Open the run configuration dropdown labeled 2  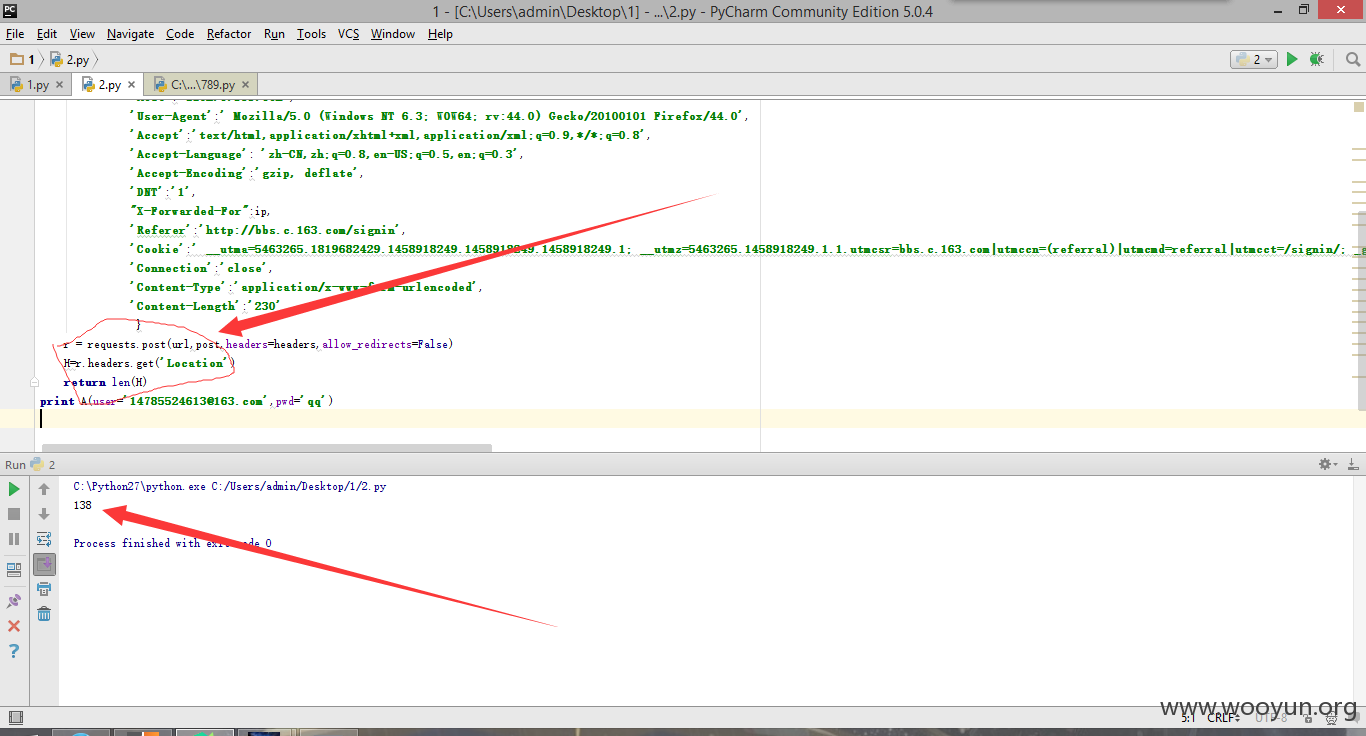click(1254, 60)
